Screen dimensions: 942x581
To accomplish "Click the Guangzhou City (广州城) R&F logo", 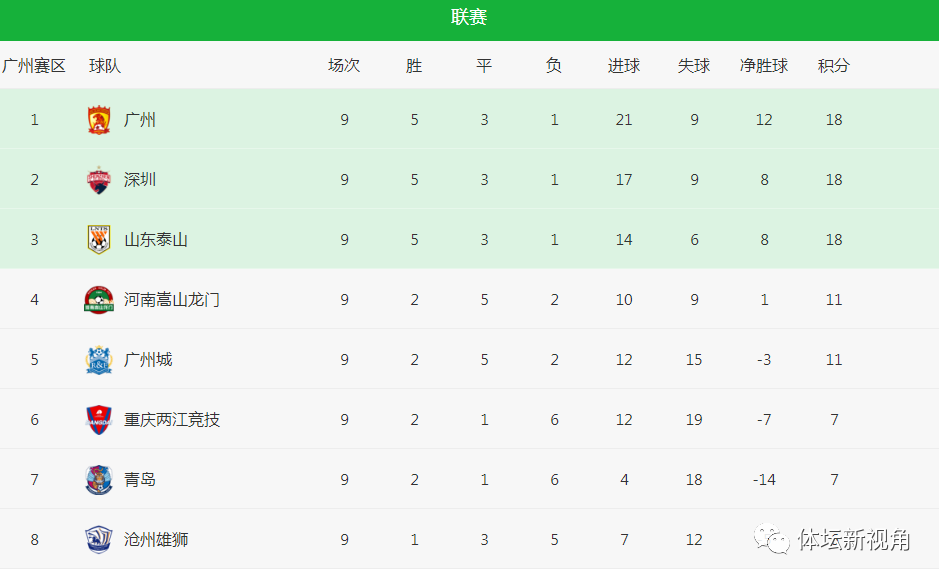I will point(99,360).
